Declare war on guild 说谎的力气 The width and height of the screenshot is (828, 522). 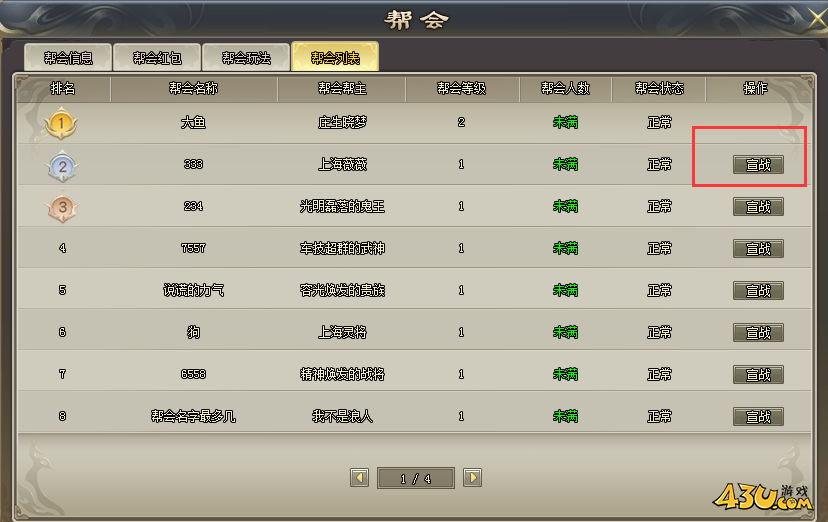point(758,290)
